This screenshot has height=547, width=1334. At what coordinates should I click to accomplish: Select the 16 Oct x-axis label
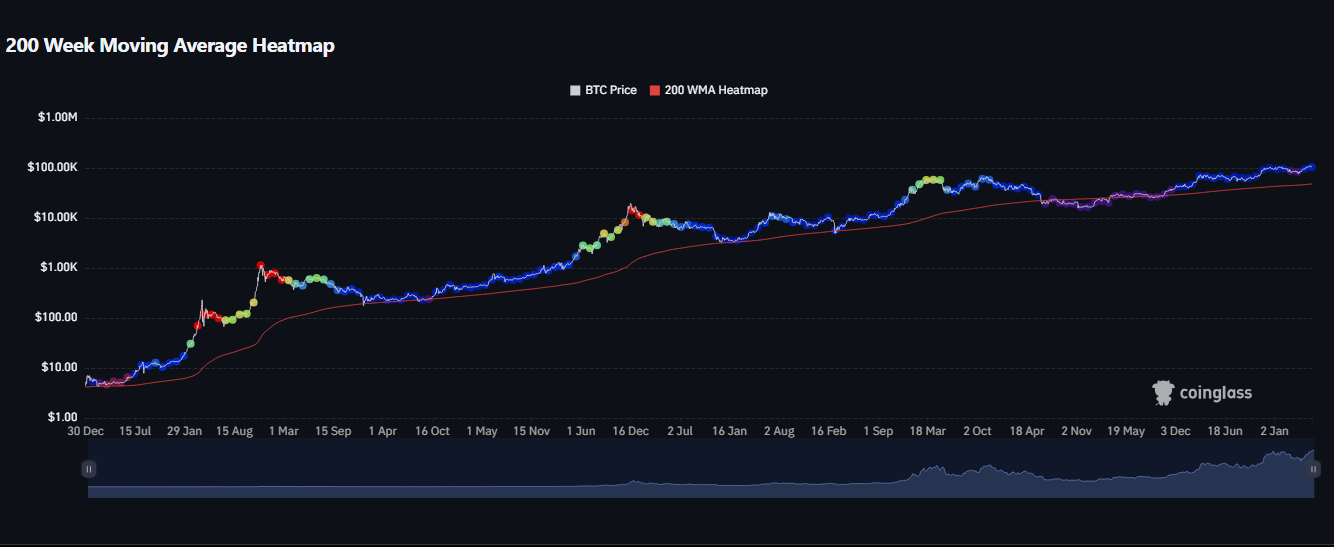[x=432, y=431]
